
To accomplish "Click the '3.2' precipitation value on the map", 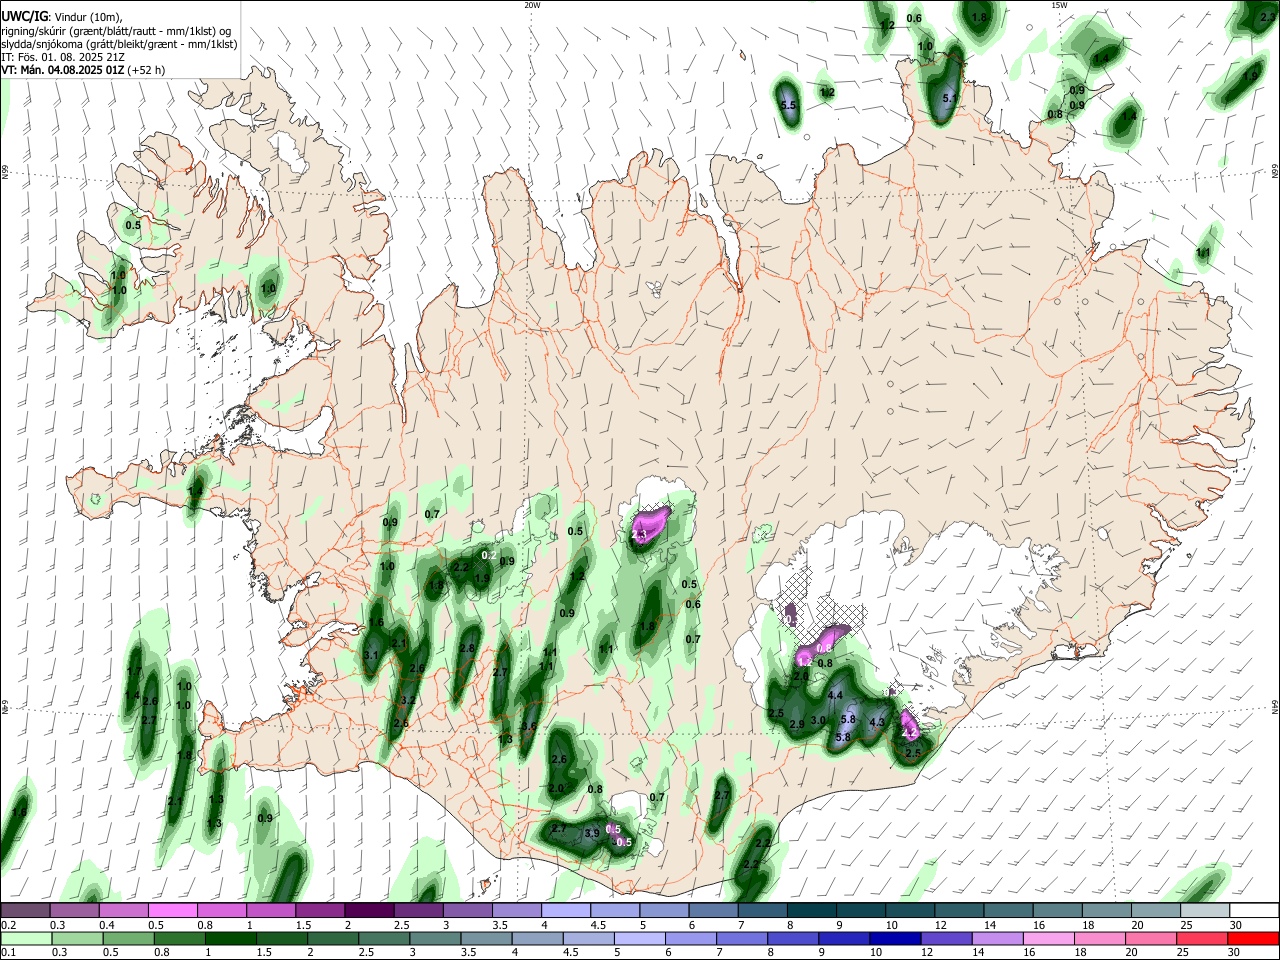I will pos(408,700).
